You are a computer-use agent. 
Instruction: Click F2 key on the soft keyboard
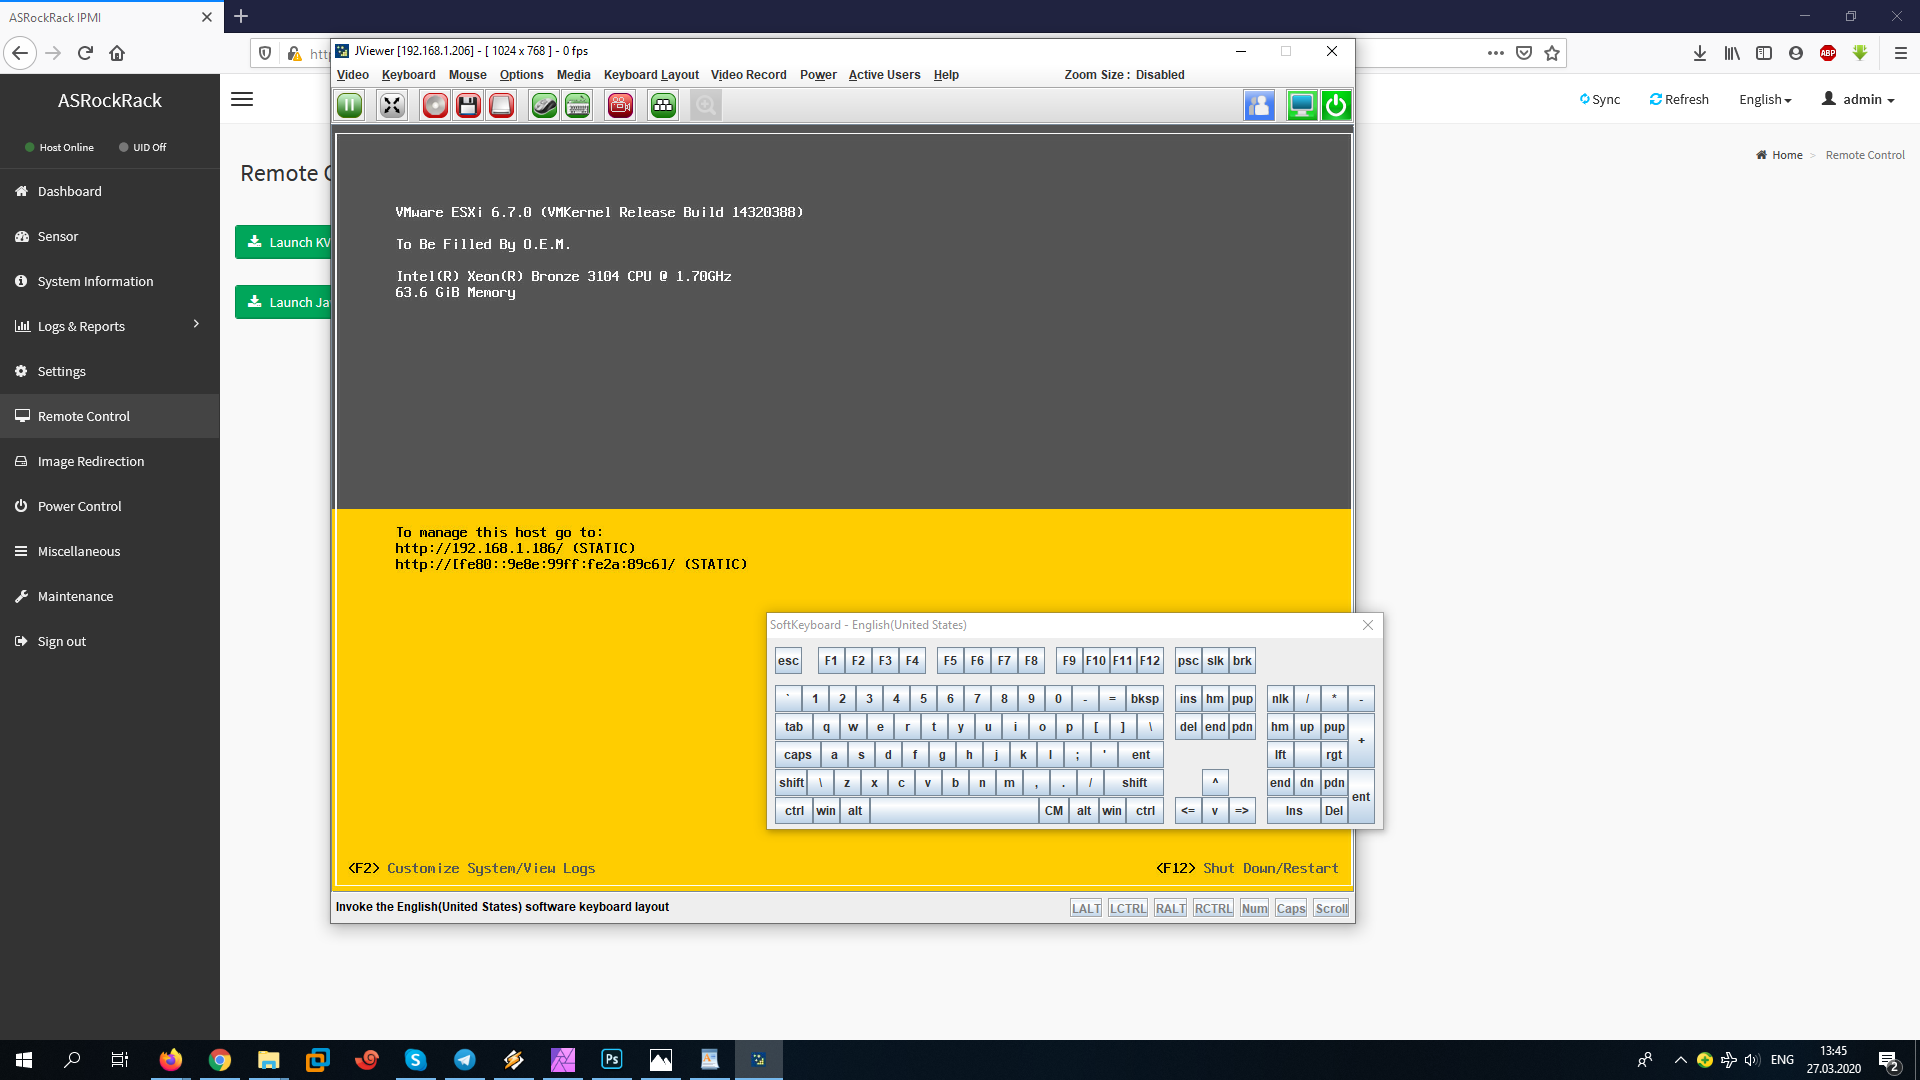click(858, 661)
